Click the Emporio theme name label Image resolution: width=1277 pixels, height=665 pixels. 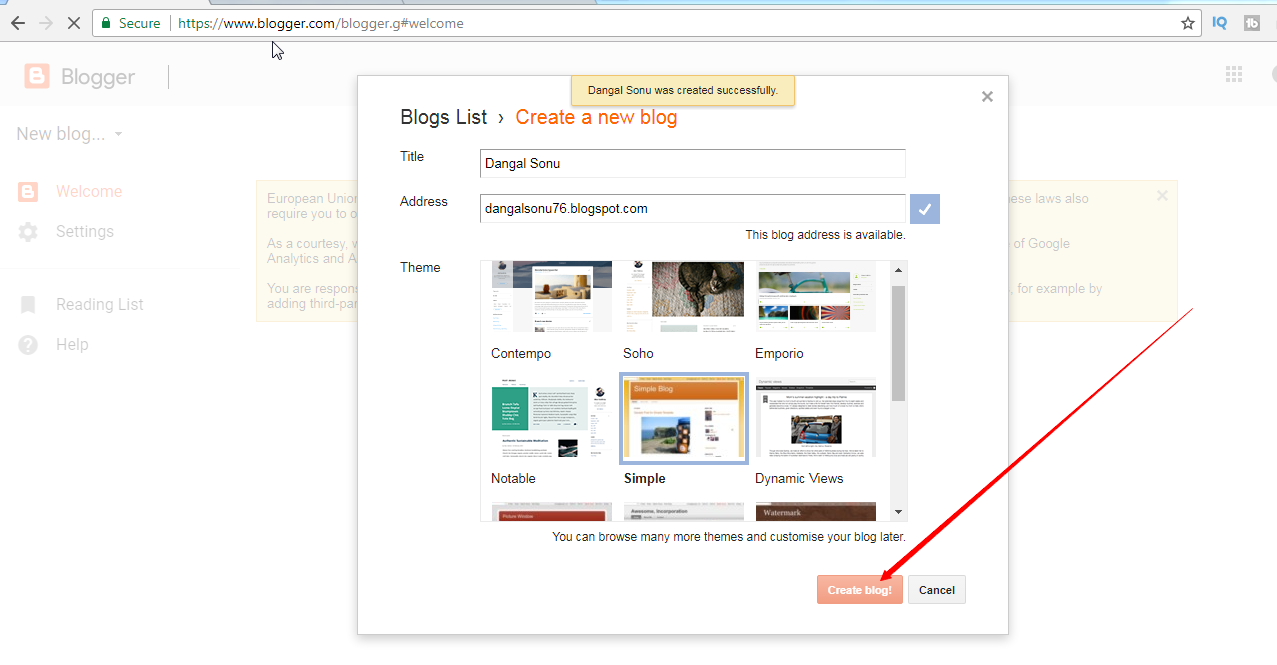pyautogui.click(x=780, y=354)
